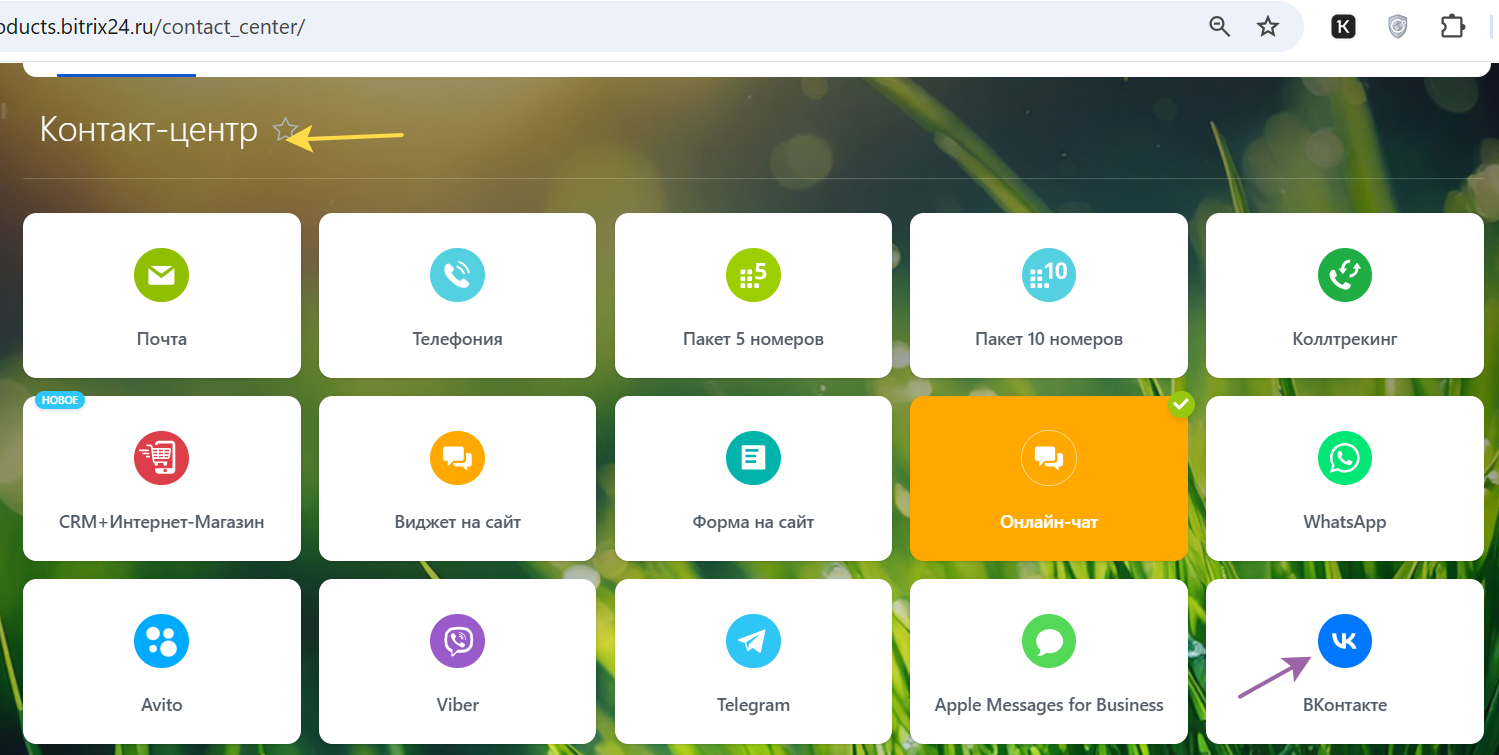
Task: Click the Виджет на сайт icon
Action: pos(457,458)
